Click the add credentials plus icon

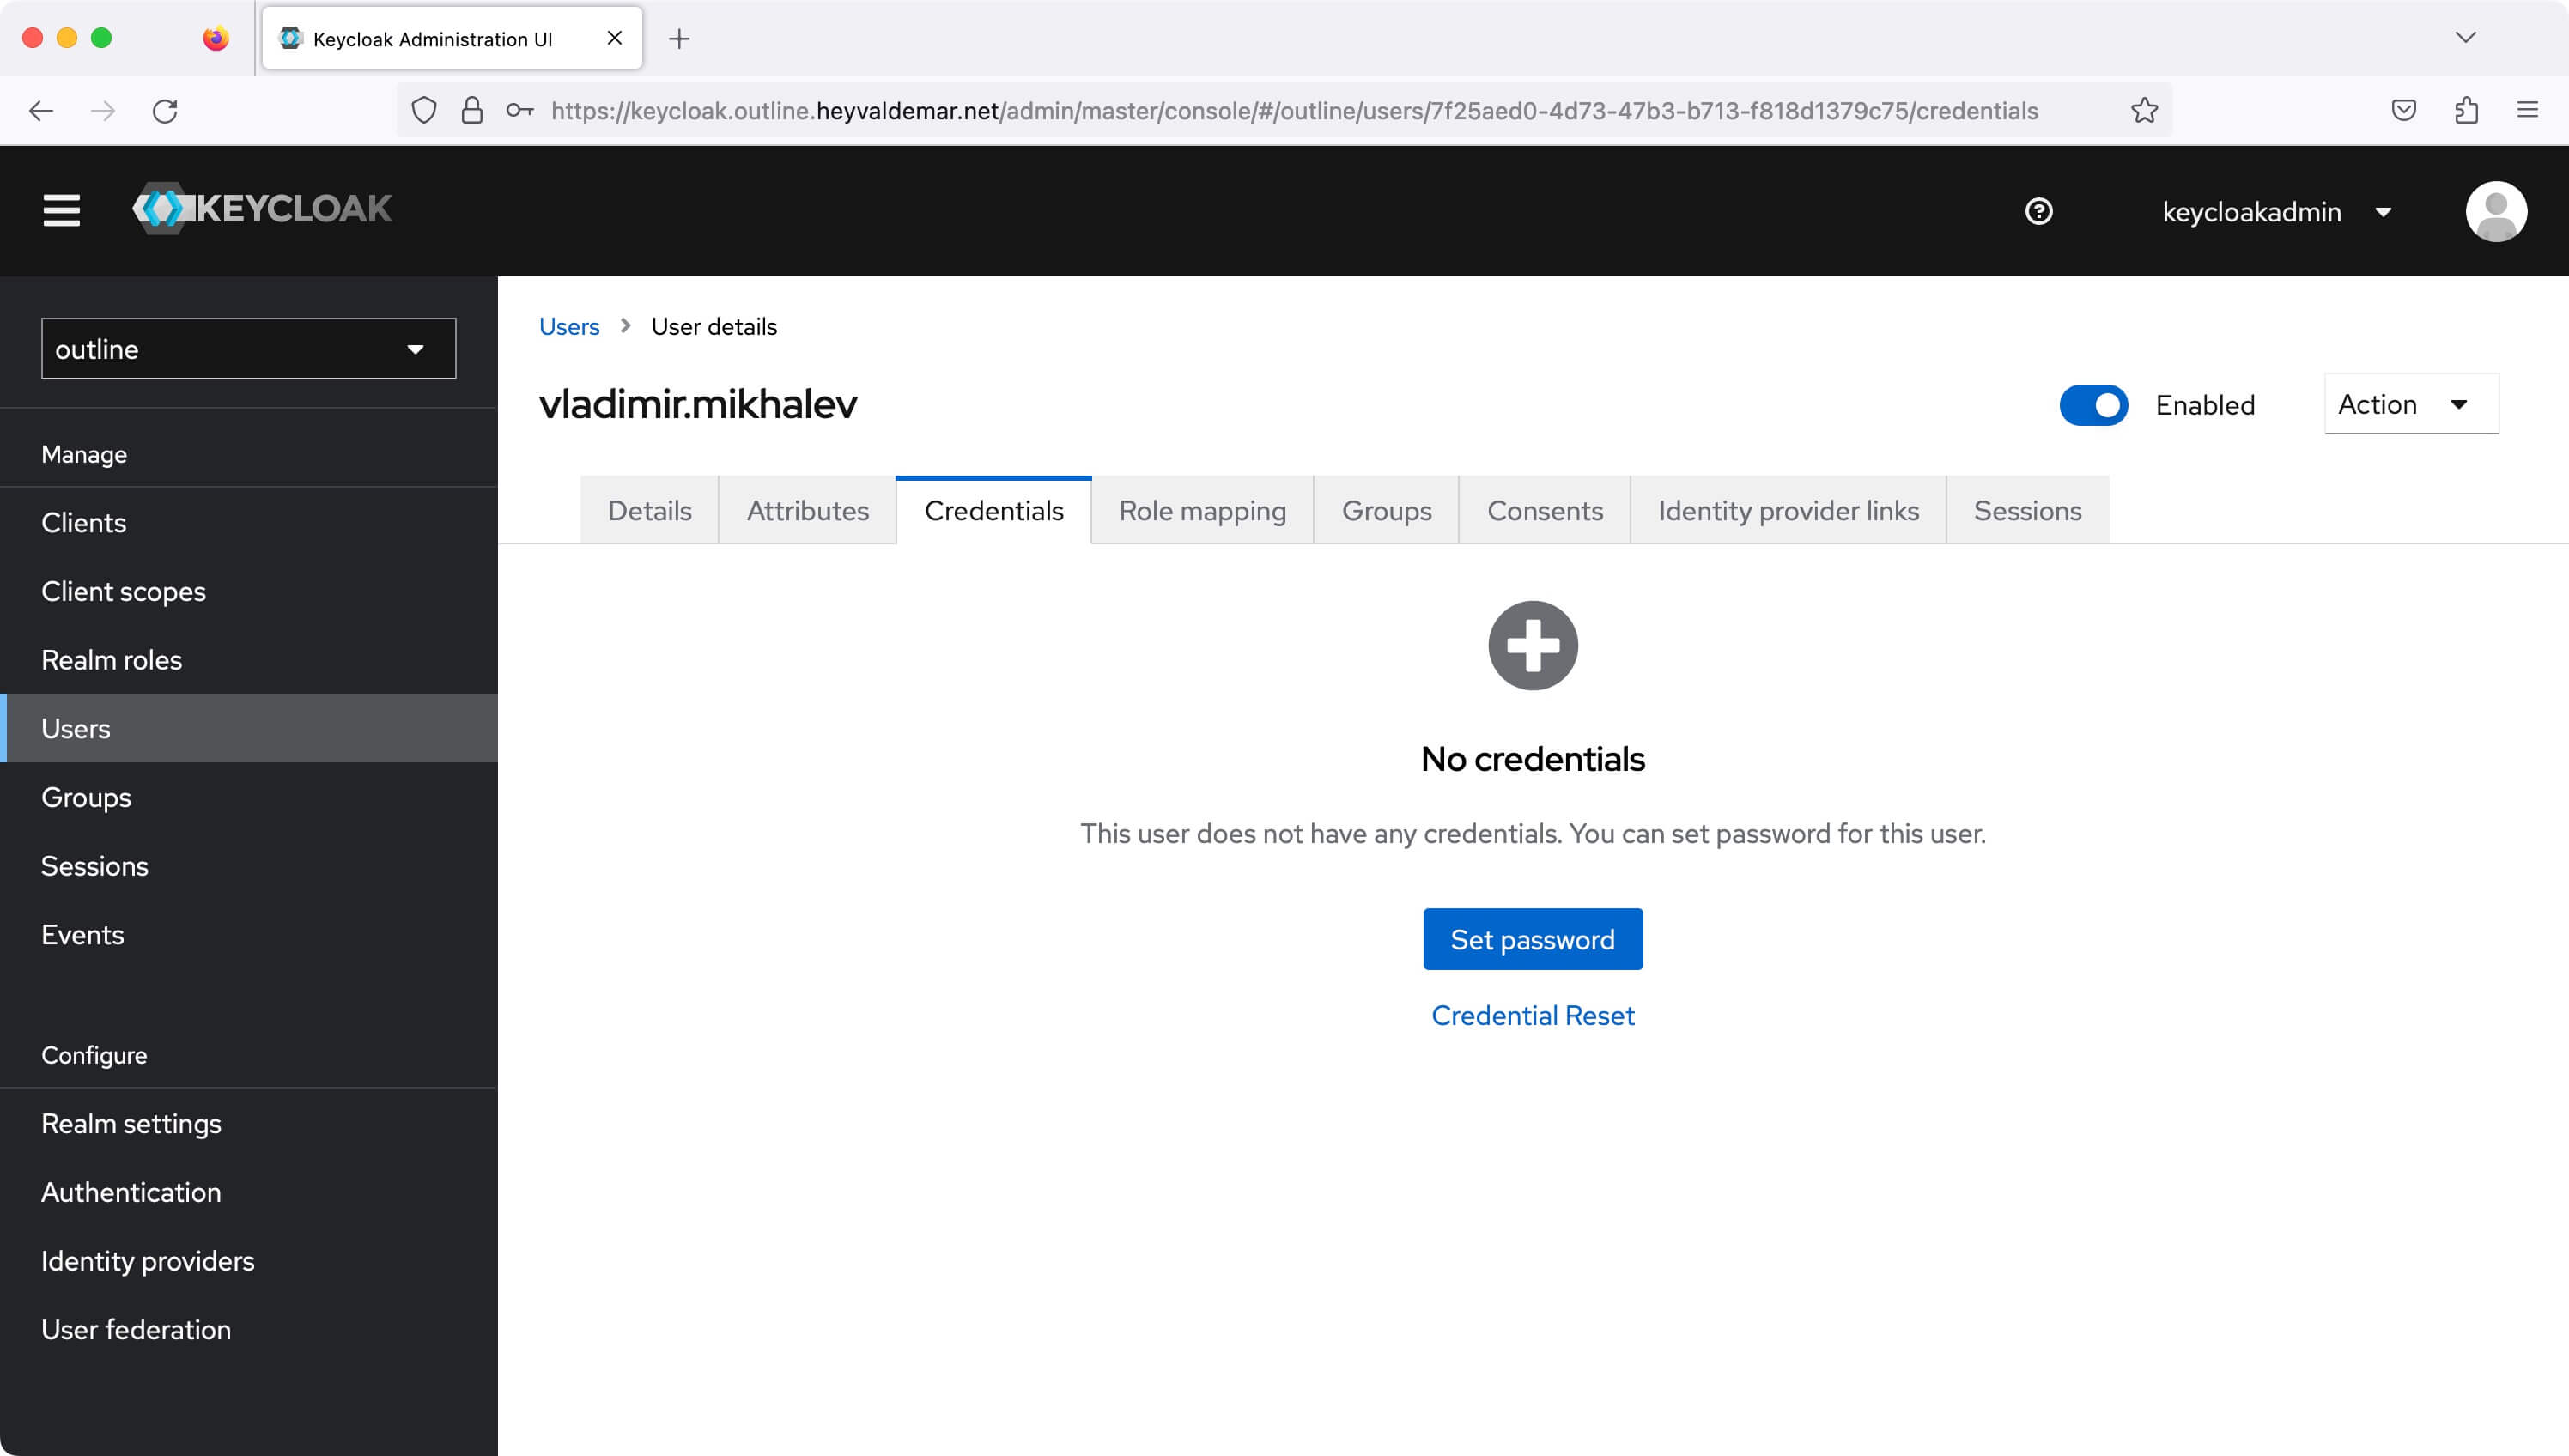tap(1532, 646)
